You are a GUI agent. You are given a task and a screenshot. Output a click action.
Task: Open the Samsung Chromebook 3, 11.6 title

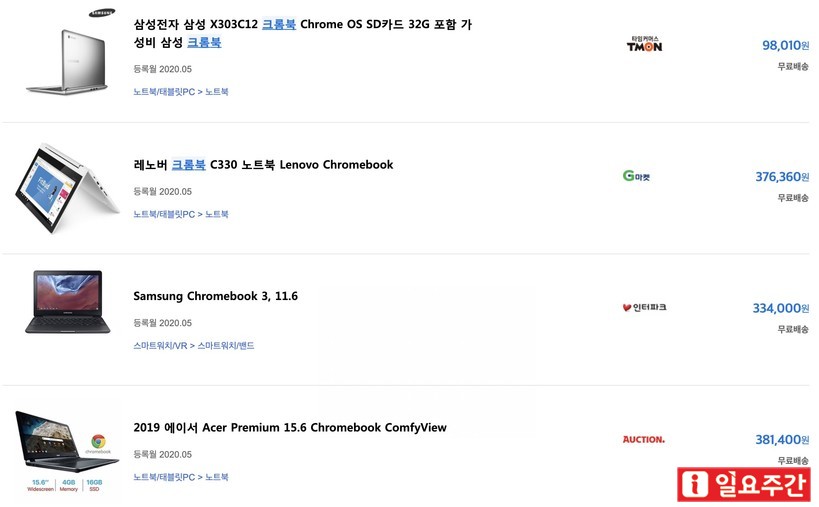click(x=215, y=296)
